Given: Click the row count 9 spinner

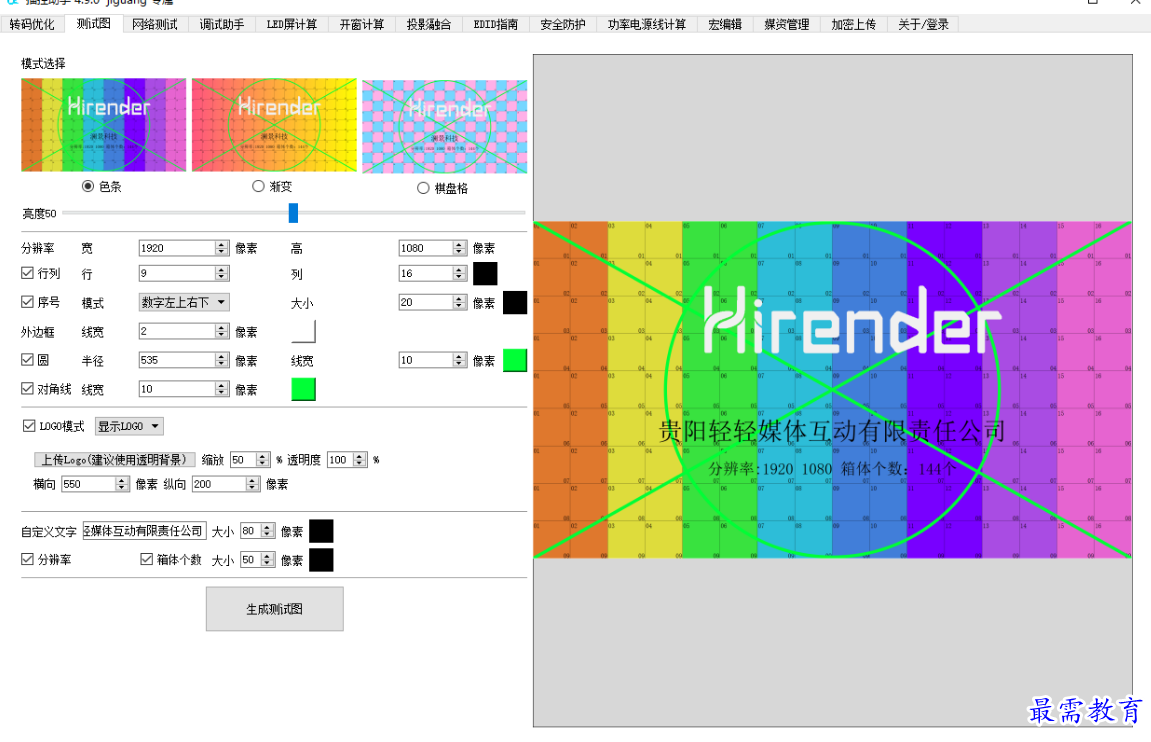Looking at the screenshot, I should 222,273.
